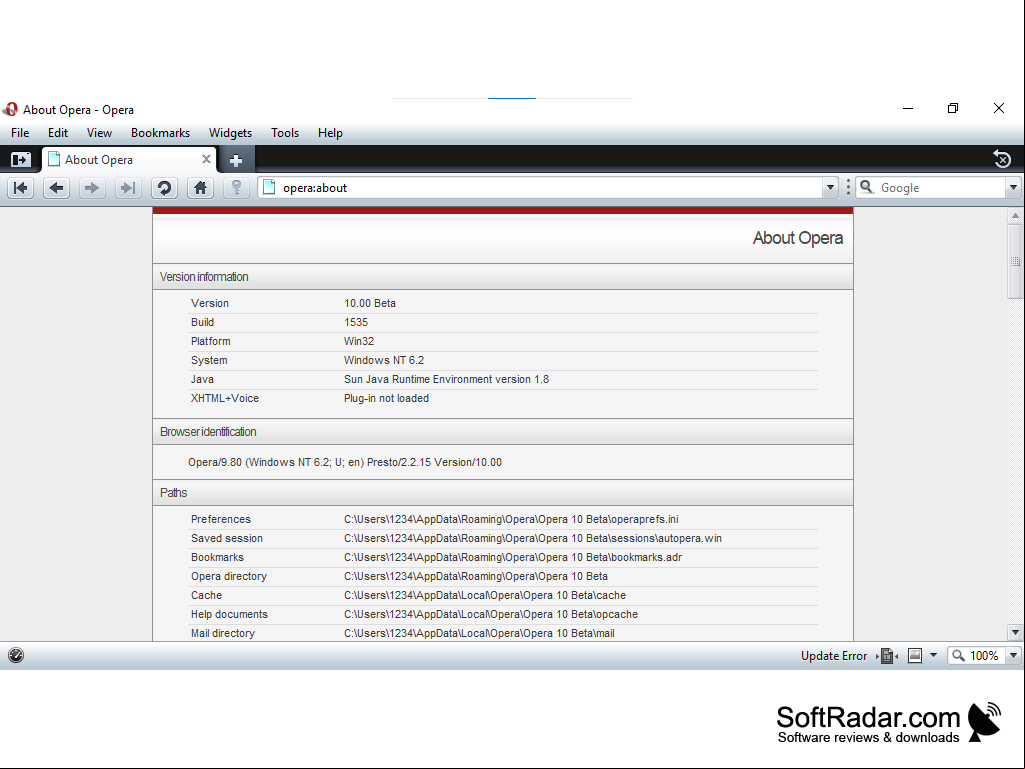Click the About Opera page title
Image resolution: width=1025 pixels, height=769 pixels.
coord(798,238)
